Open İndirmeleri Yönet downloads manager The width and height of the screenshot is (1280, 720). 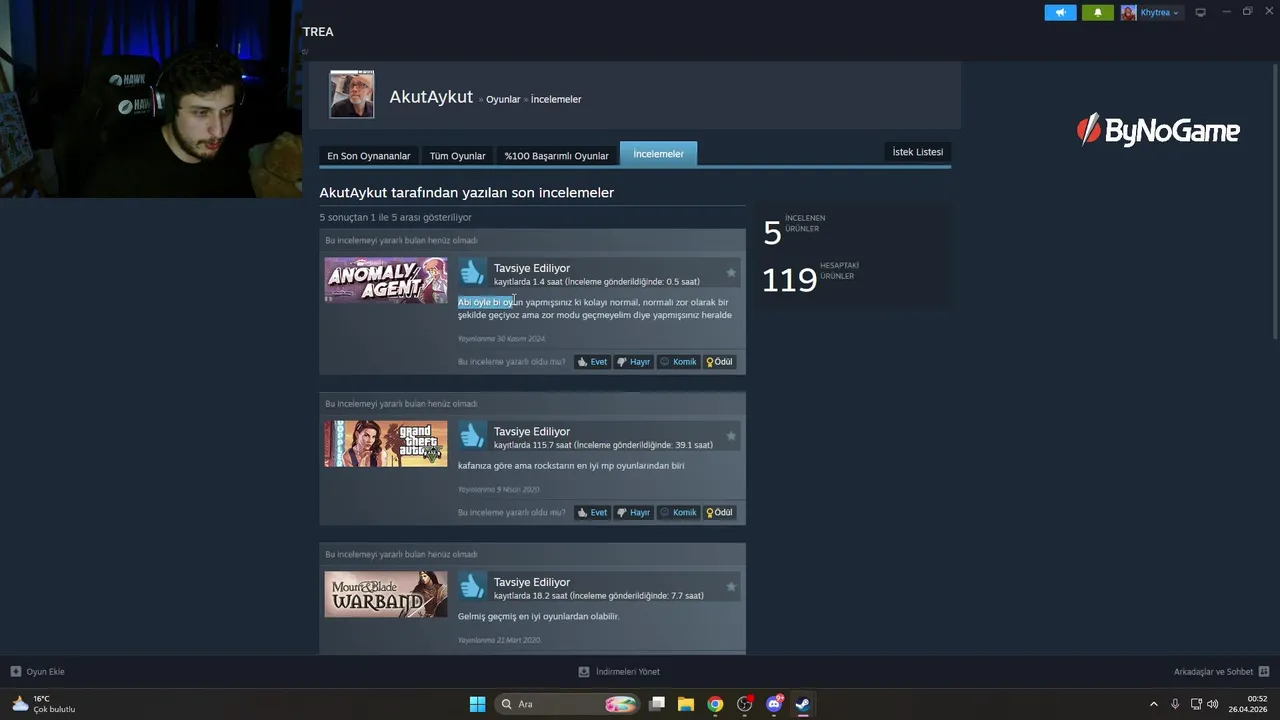619,672
